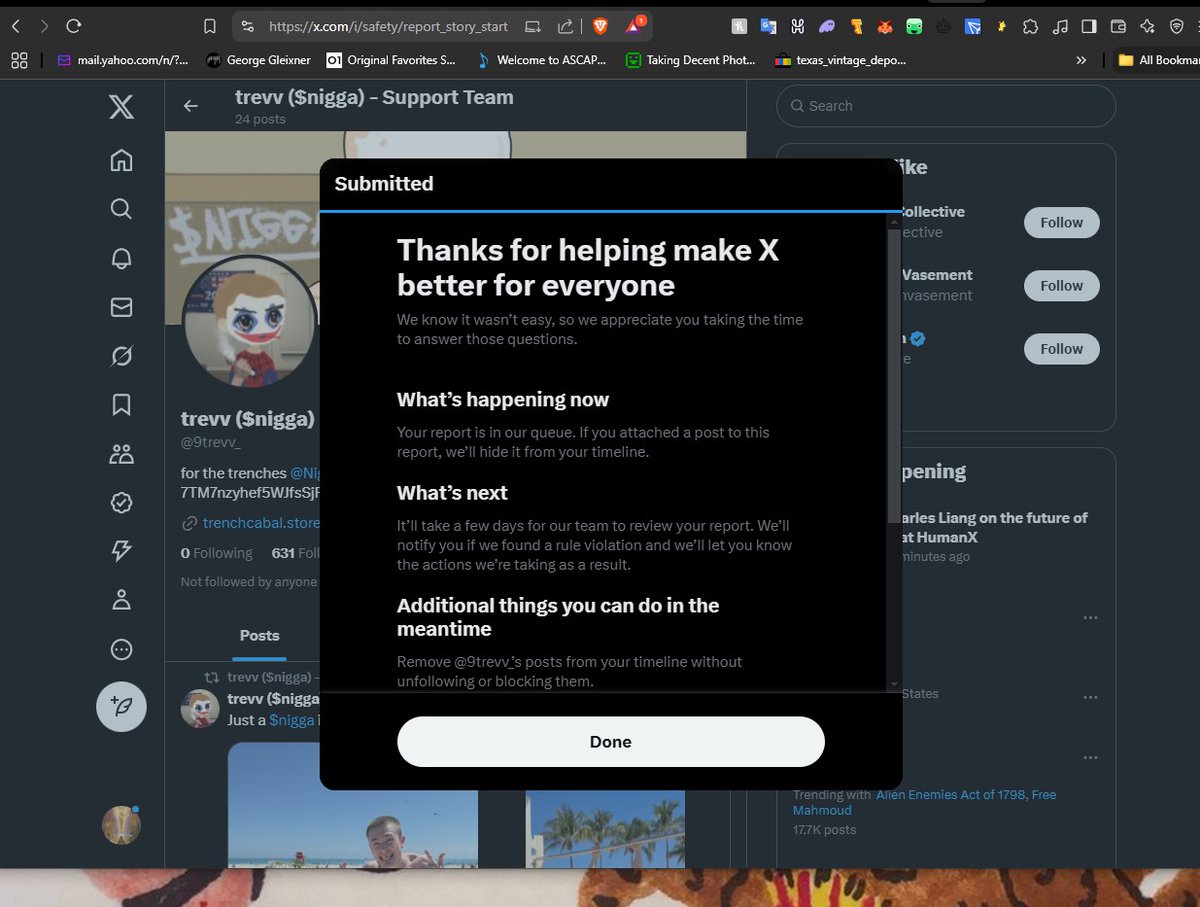Open Messages envelope in the sidebar
This screenshot has height=907, width=1200.
pyautogui.click(x=121, y=307)
